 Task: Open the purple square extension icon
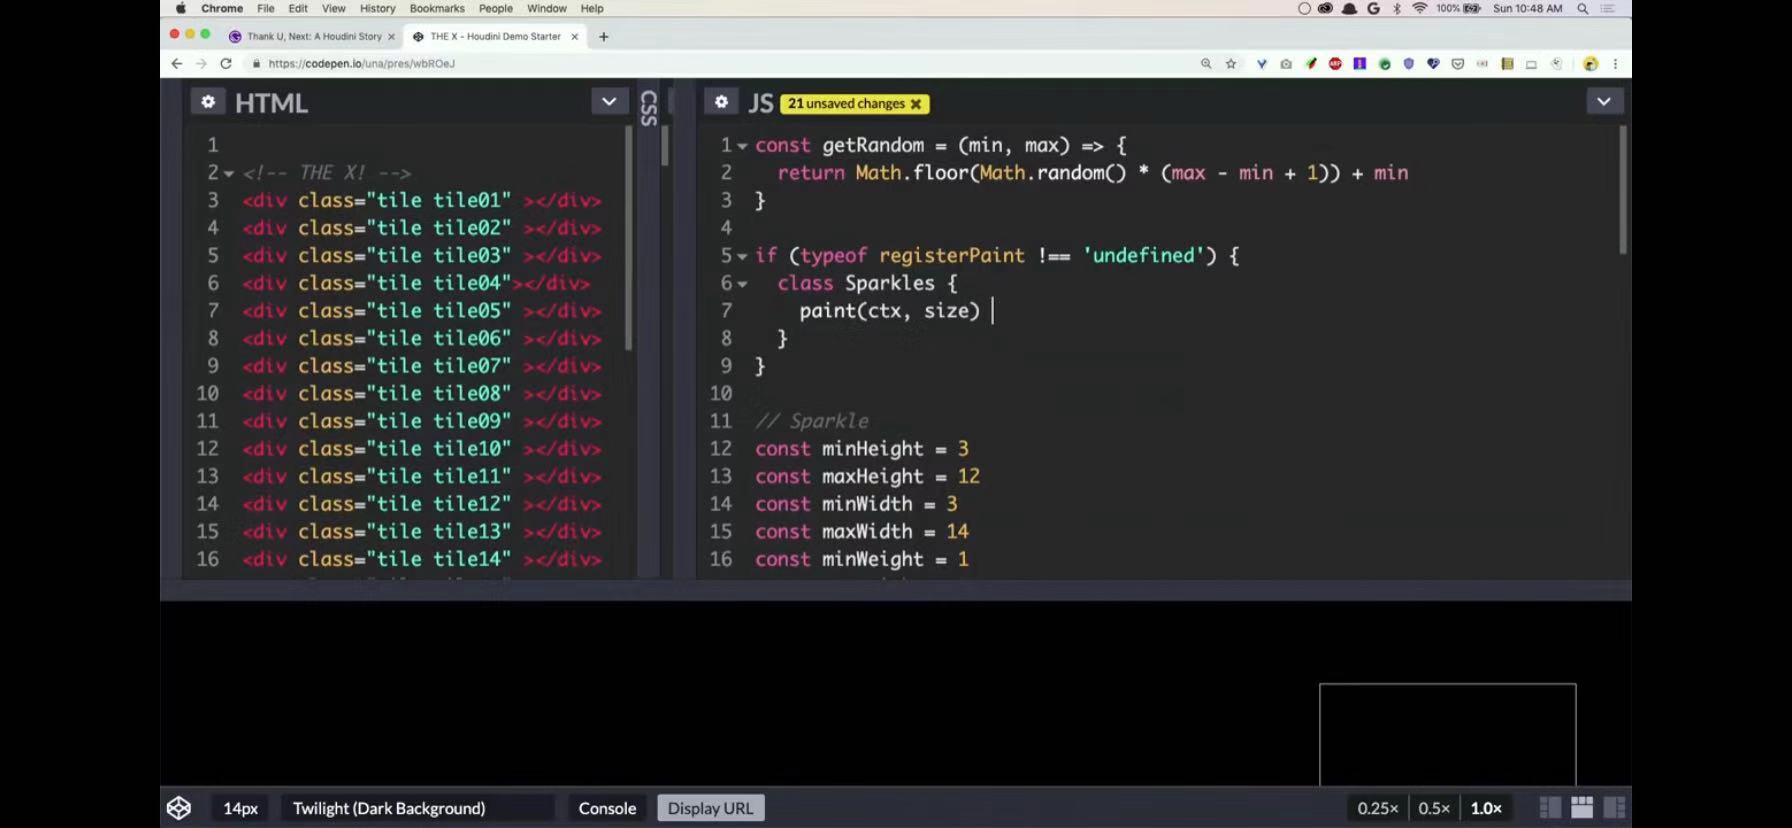click(x=1359, y=64)
